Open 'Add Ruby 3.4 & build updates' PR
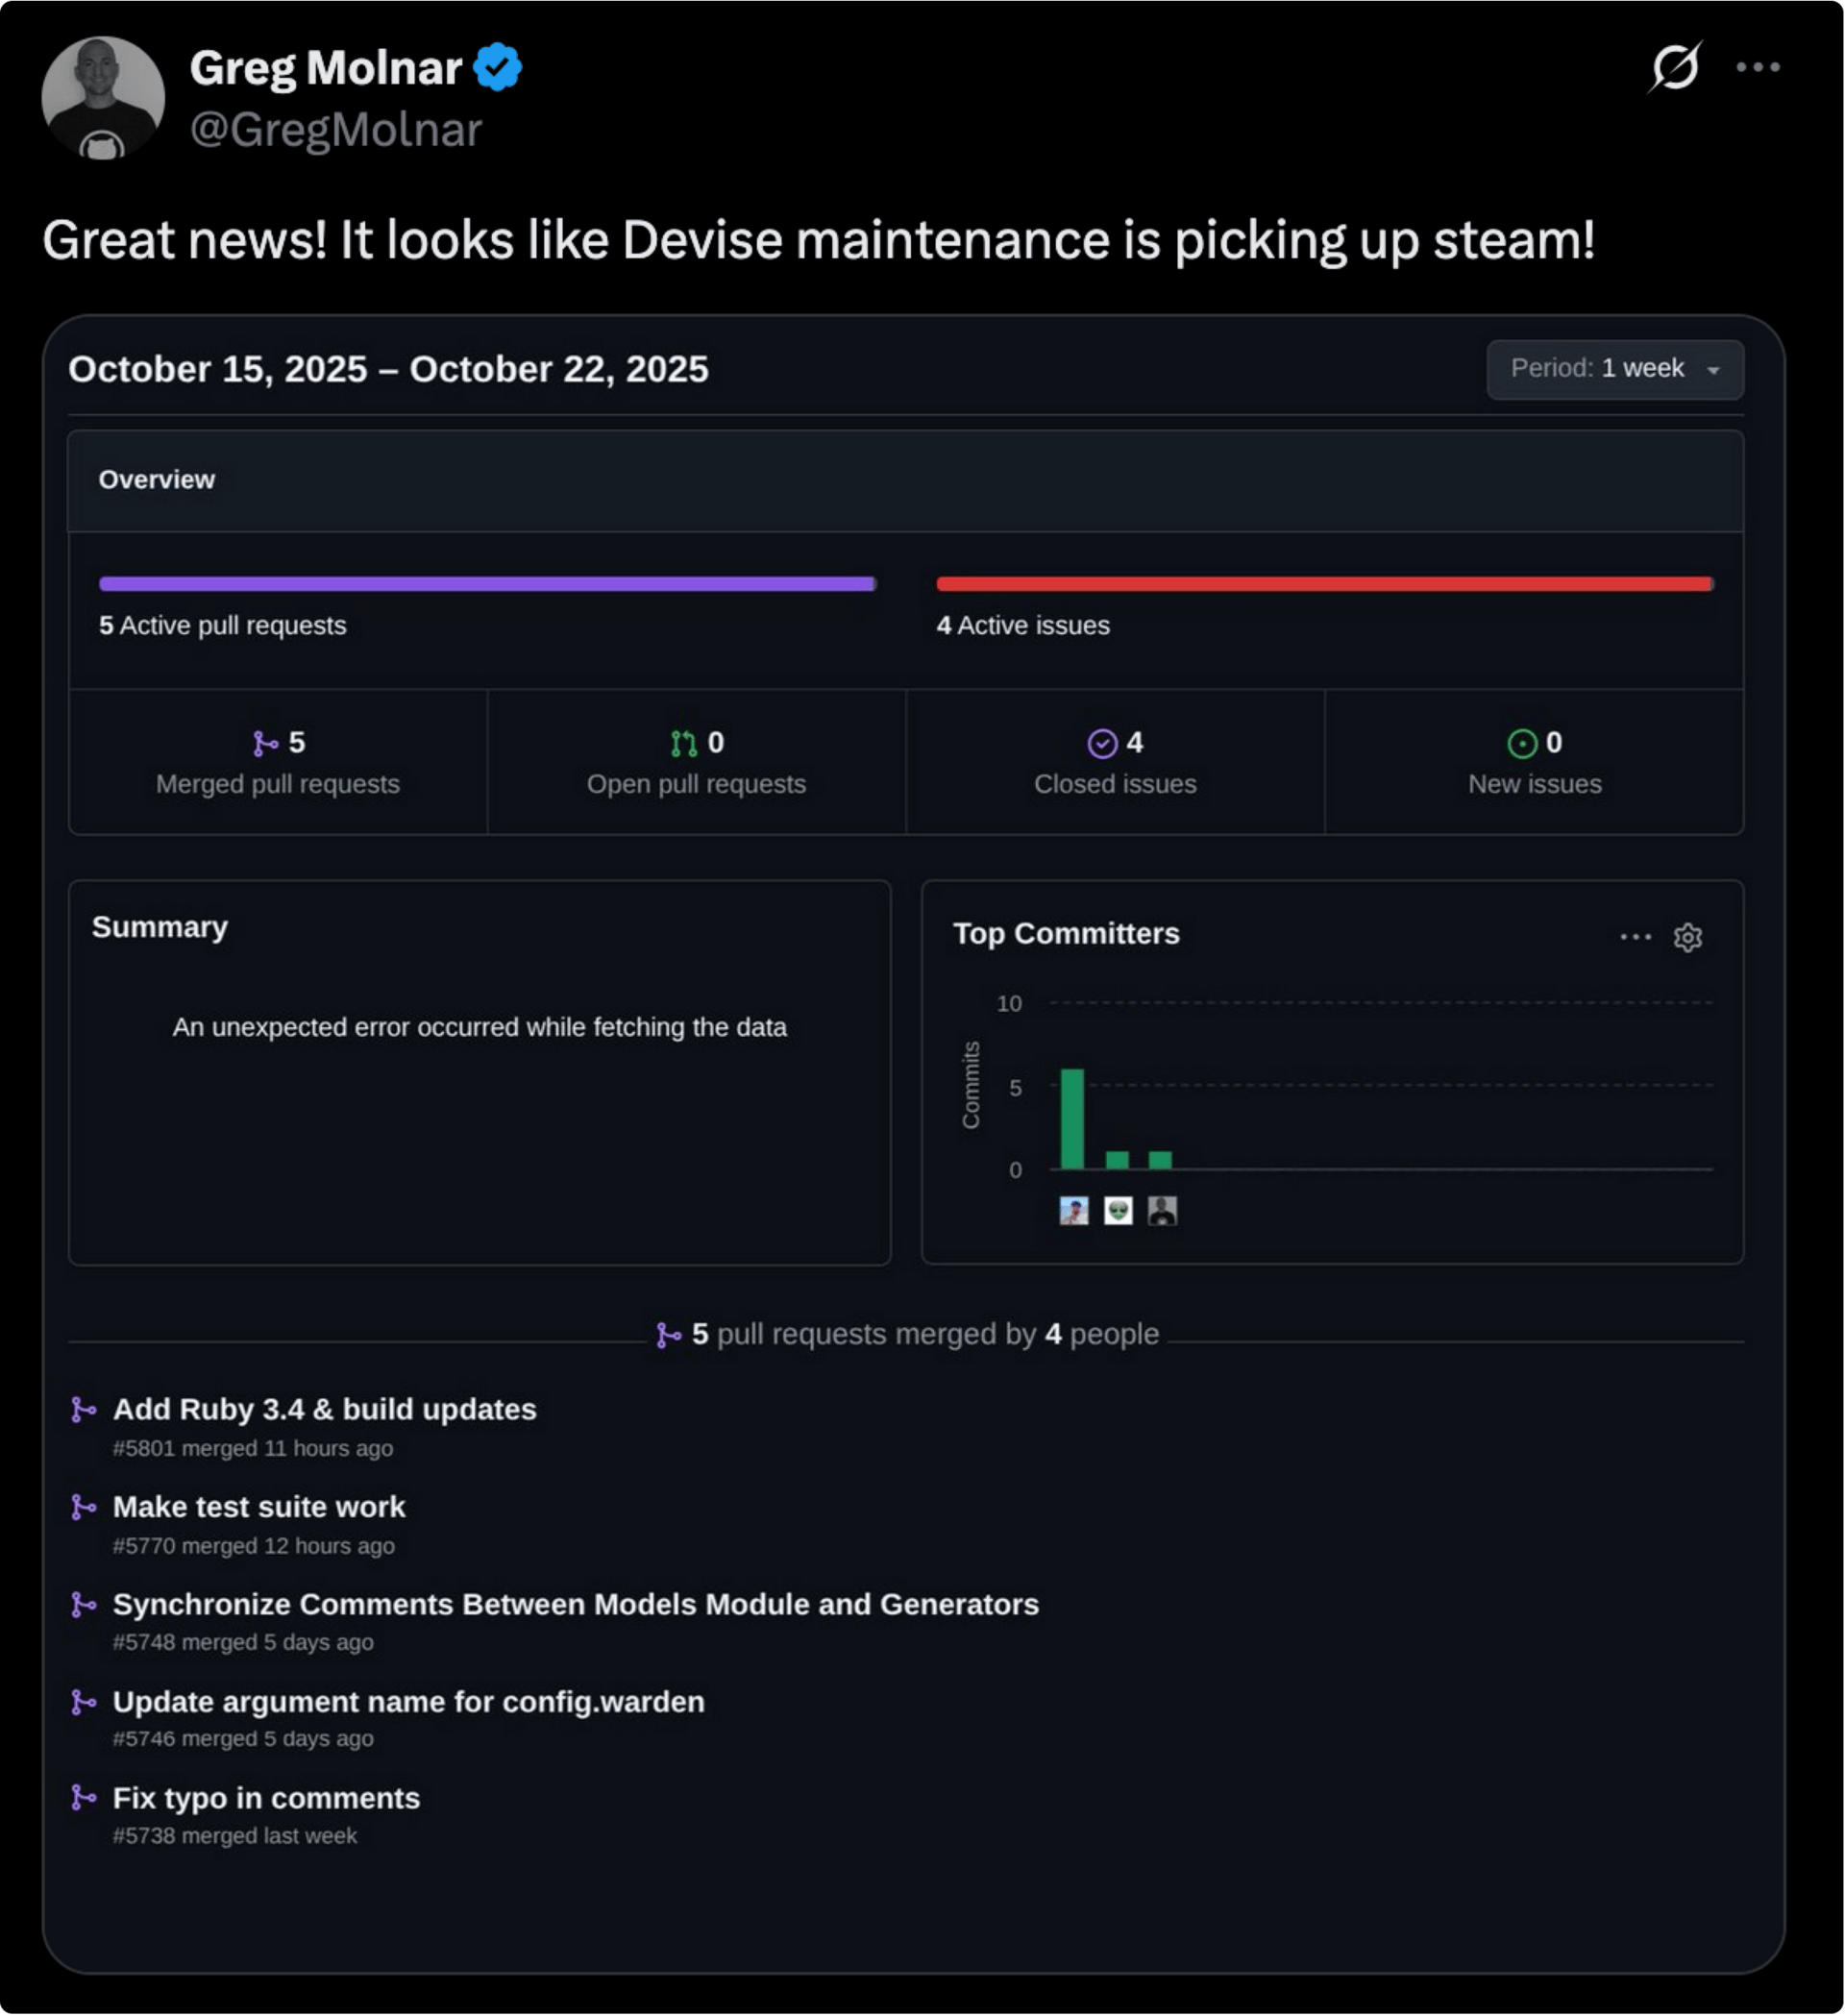The height and width of the screenshot is (2016, 1845). click(x=325, y=1409)
